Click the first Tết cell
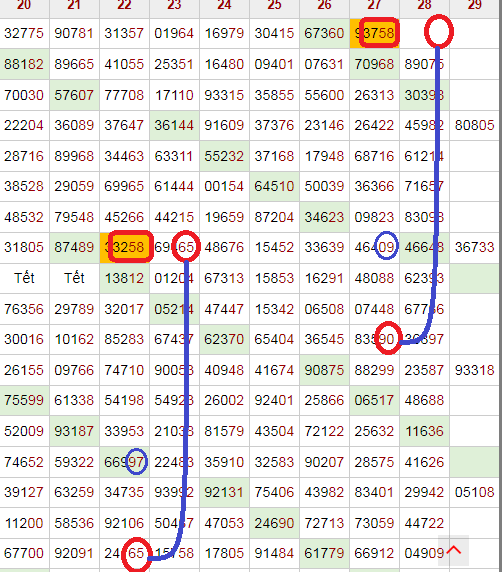 pyautogui.click(x=24, y=278)
